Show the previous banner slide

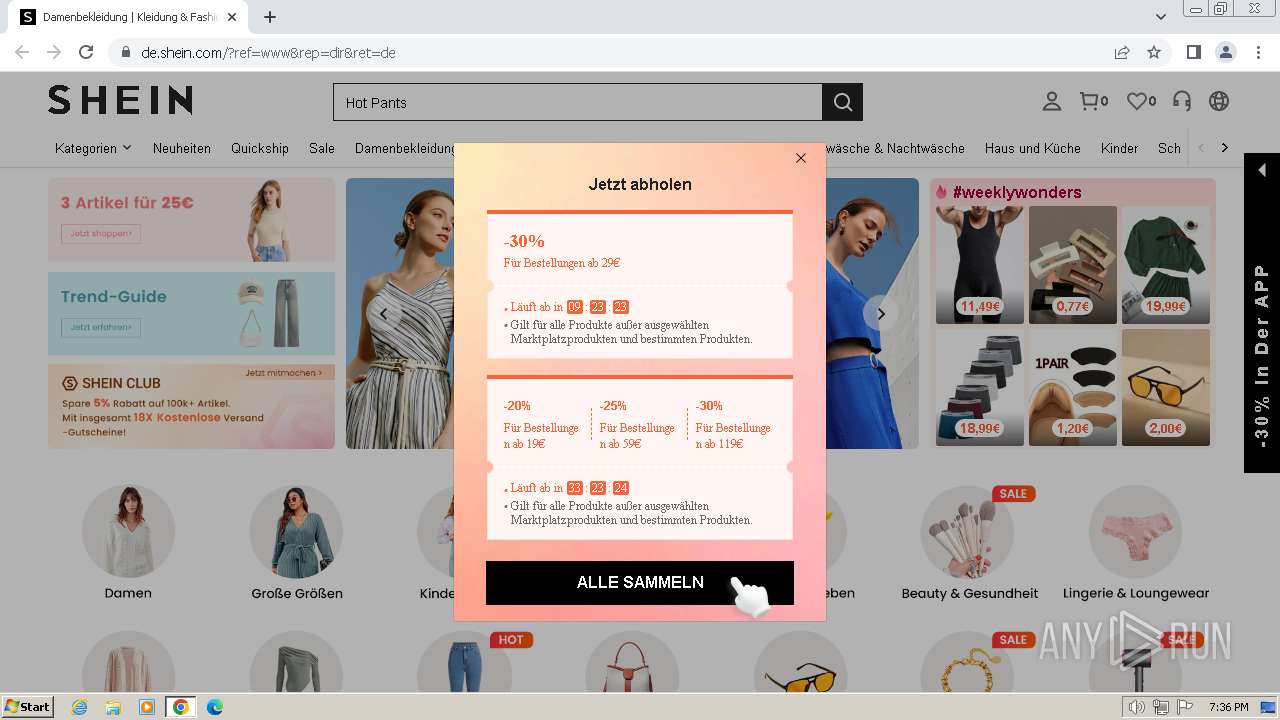pos(383,314)
